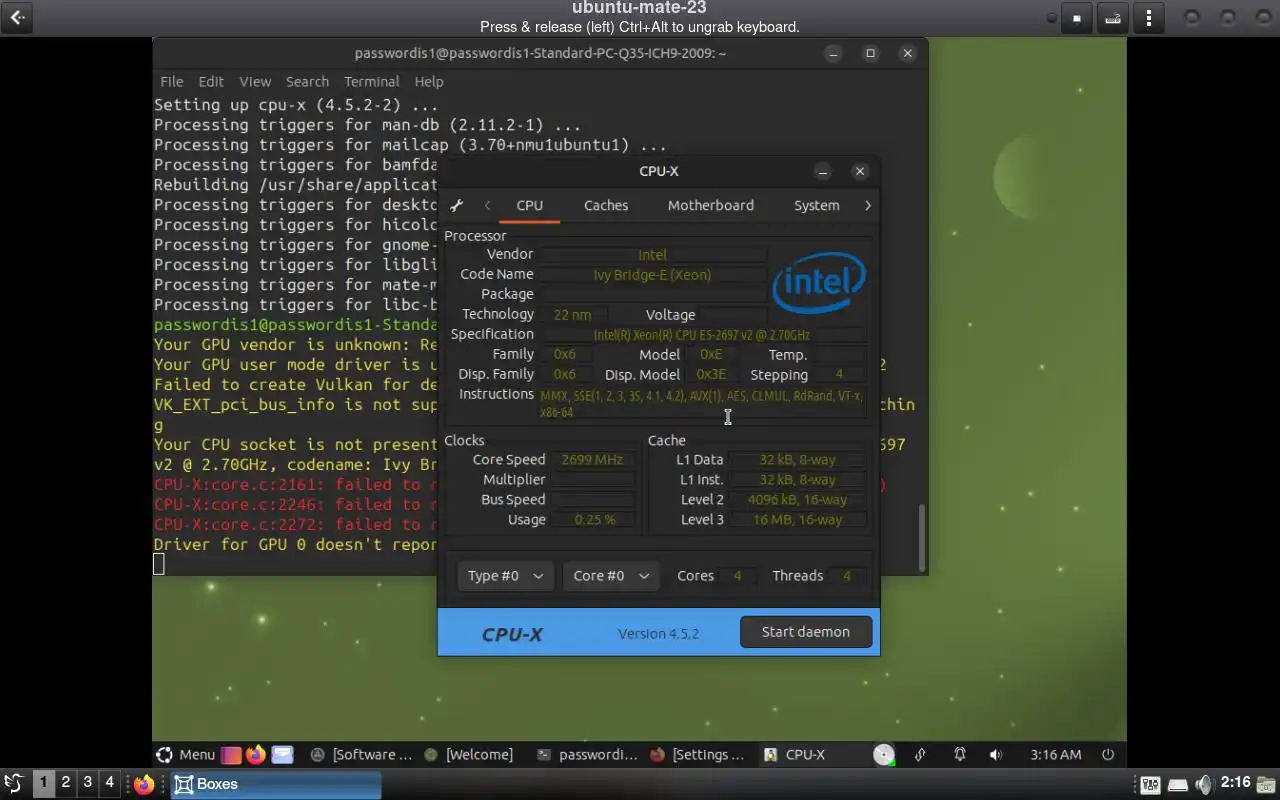Click host network tray icon
Viewport: 1280px width, 800px height.
pyautogui.click(x=1178, y=784)
